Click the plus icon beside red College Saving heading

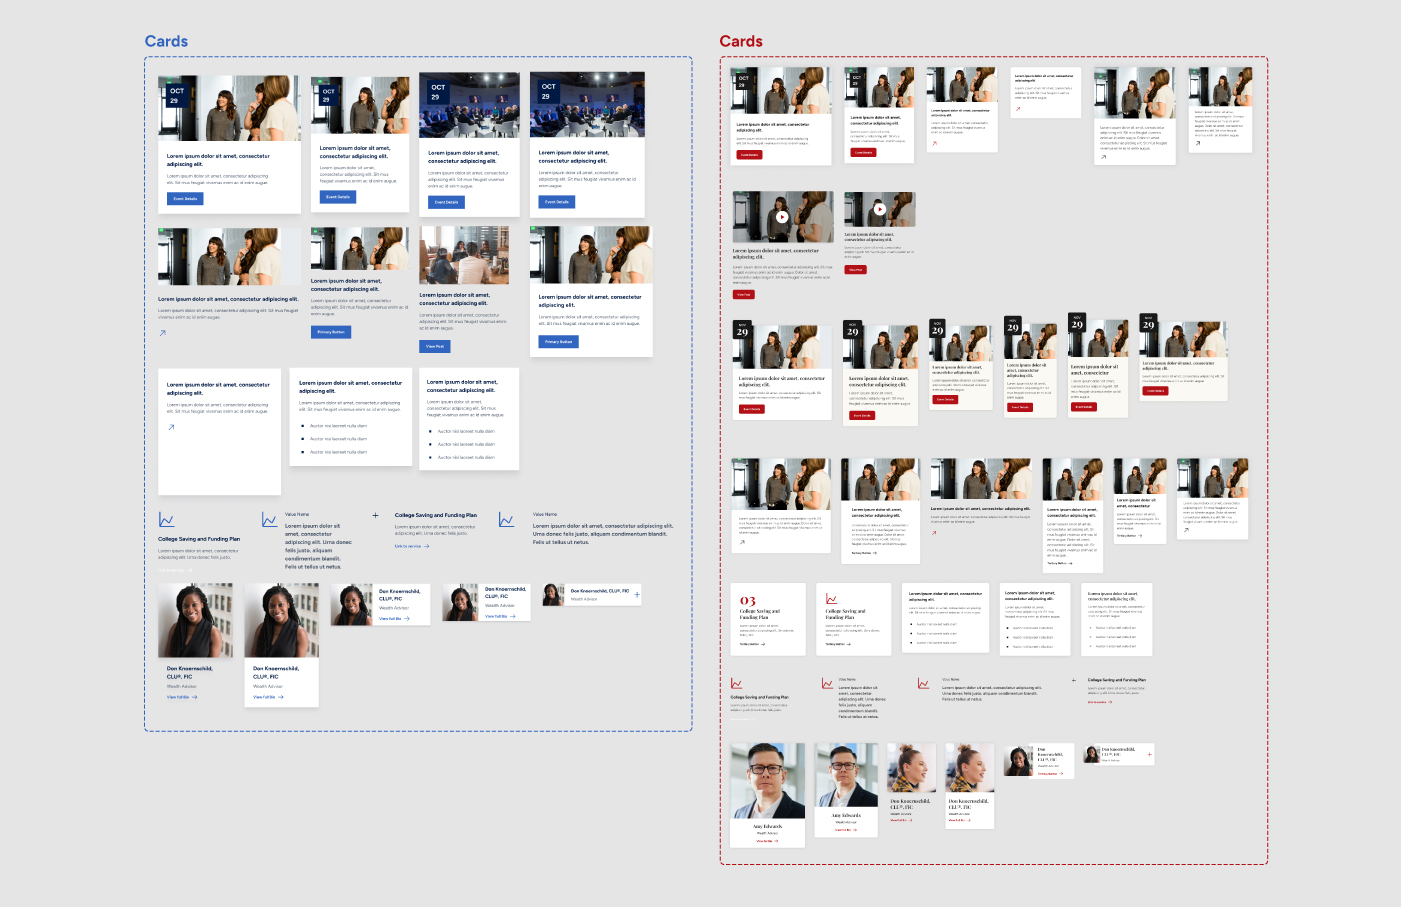click(1074, 680)
